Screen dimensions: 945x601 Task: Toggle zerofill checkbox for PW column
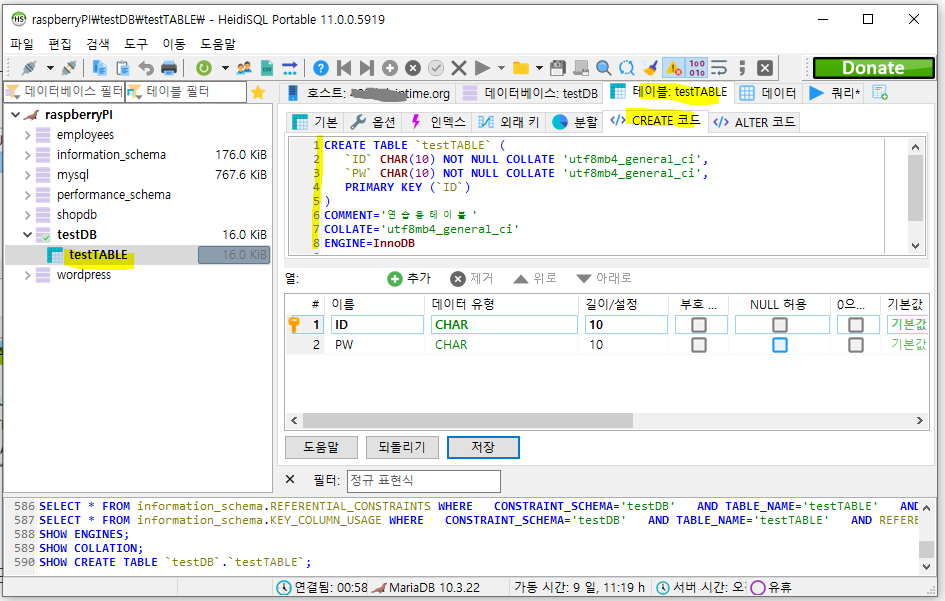tap(855, 345)
